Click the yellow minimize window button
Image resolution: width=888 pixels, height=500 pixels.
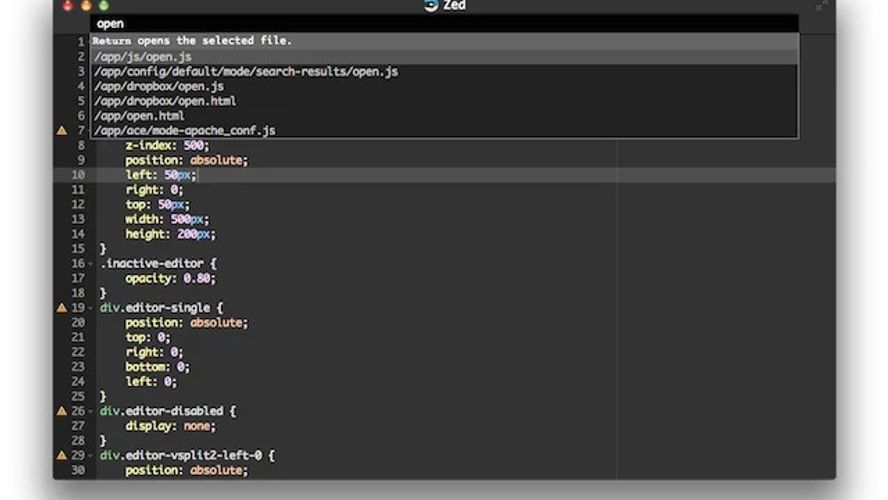(86, 6)
